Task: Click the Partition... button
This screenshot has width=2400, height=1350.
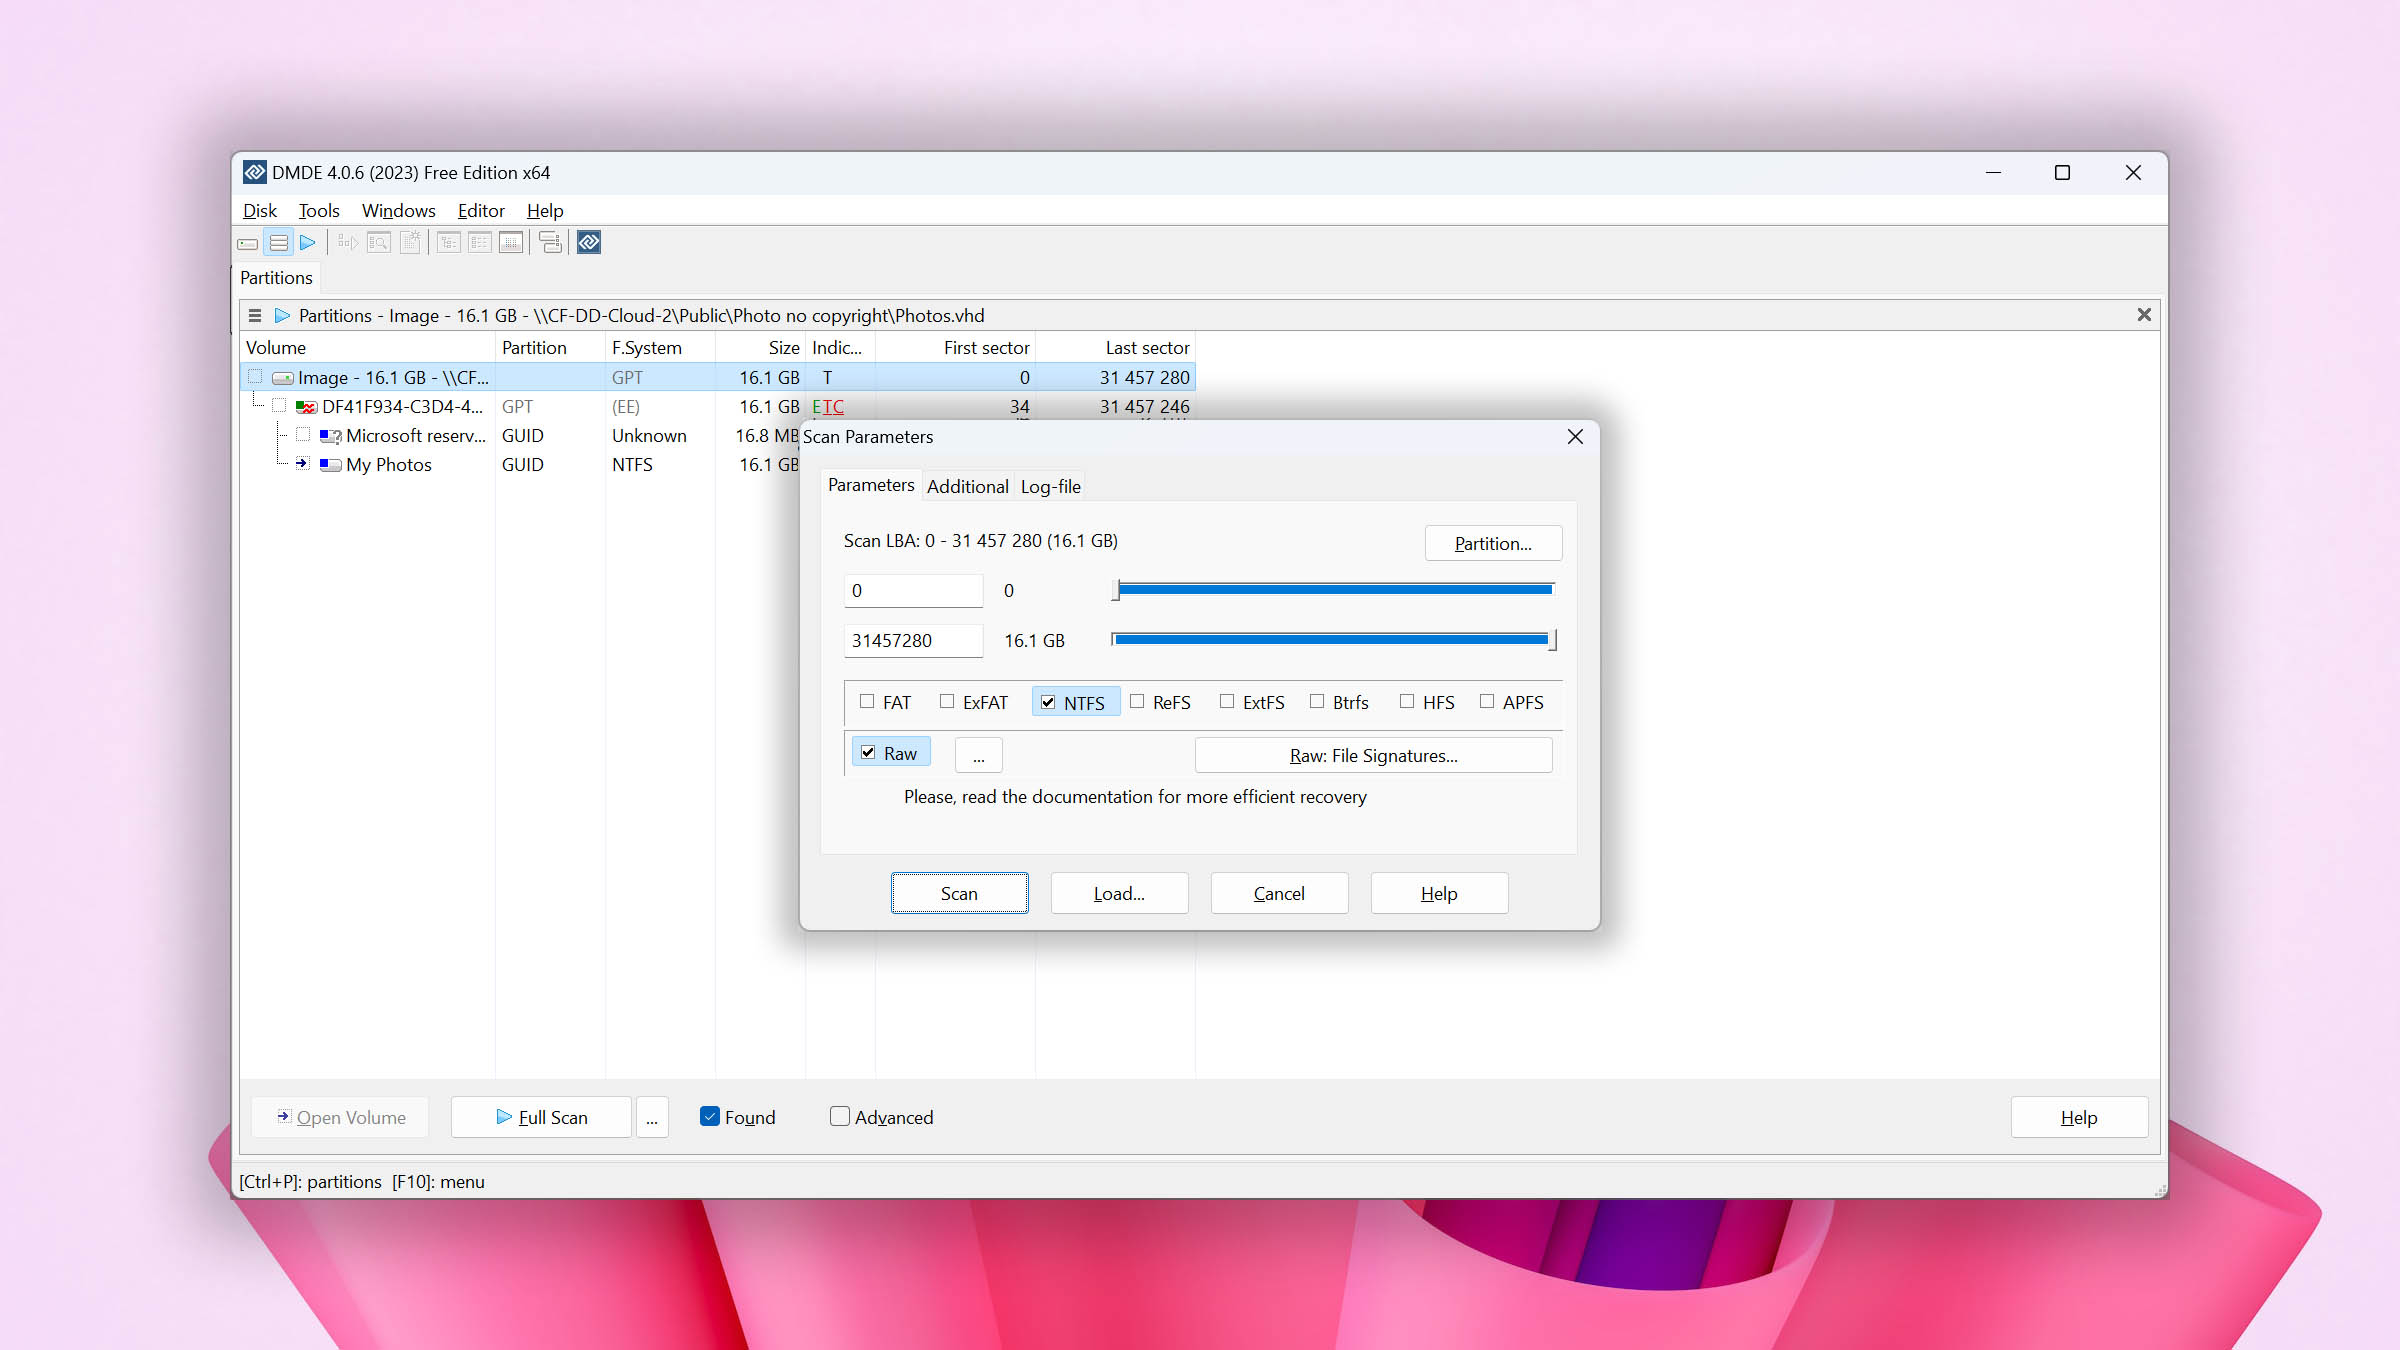Action: coord(1493,543)
